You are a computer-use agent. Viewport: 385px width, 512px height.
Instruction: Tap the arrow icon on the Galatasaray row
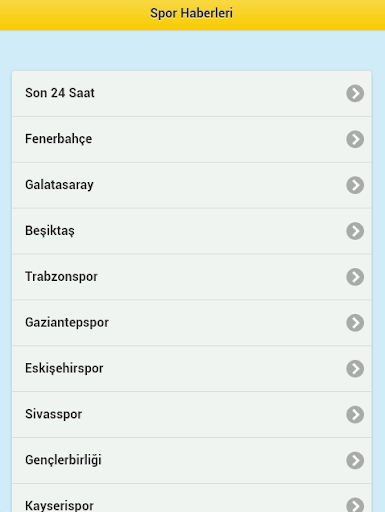point(355,185)
